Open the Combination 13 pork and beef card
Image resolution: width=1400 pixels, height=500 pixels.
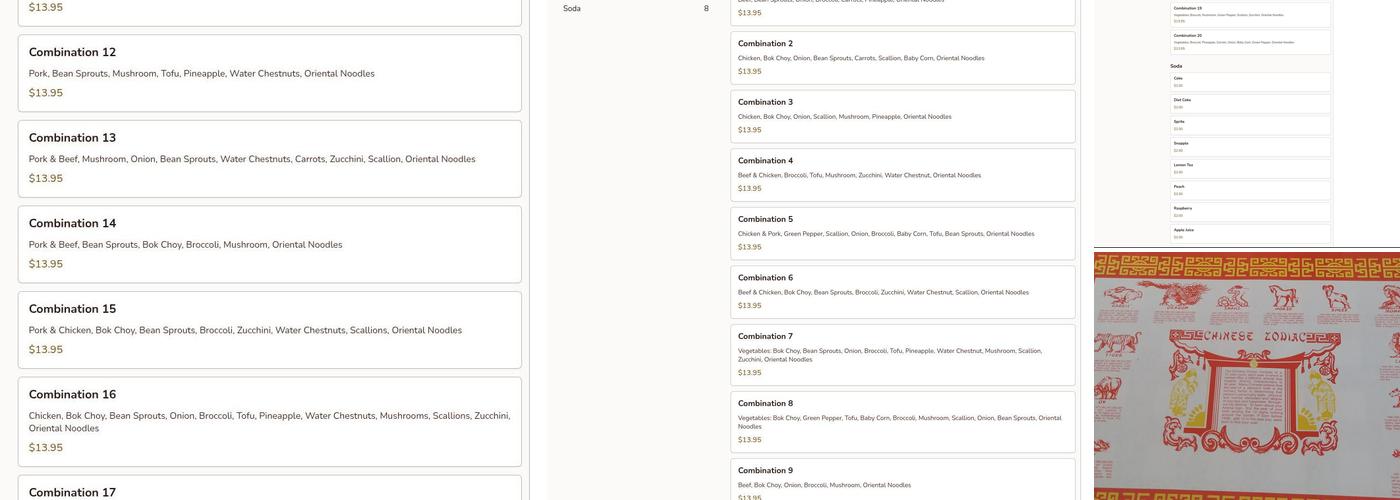[269, 158]
